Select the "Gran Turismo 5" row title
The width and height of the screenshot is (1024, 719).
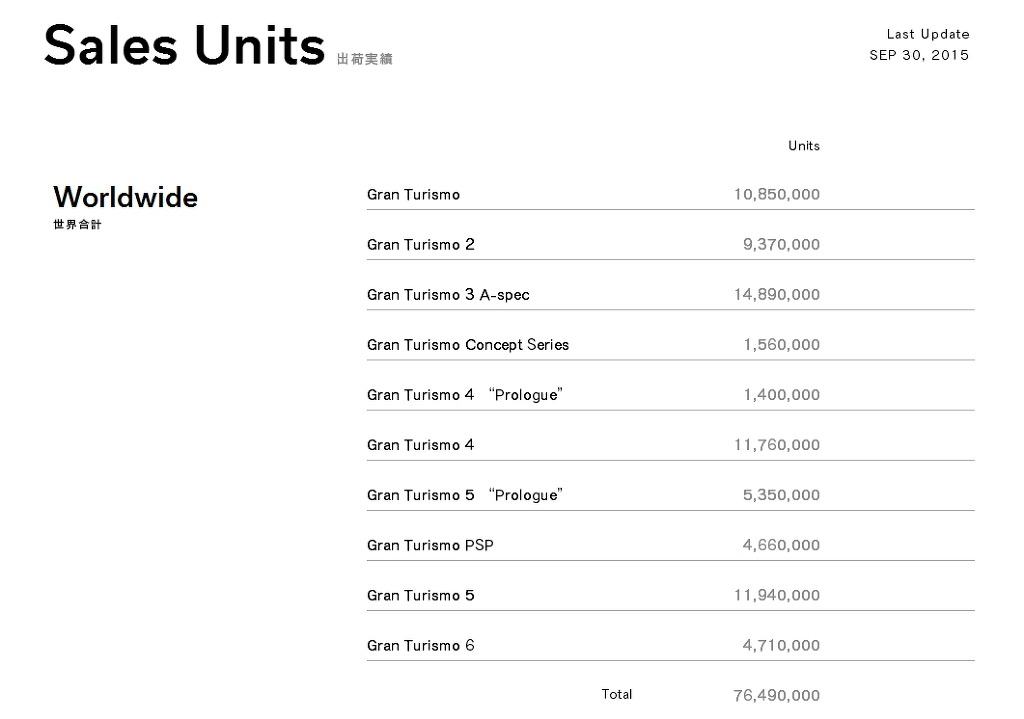(x=421, y=596)
